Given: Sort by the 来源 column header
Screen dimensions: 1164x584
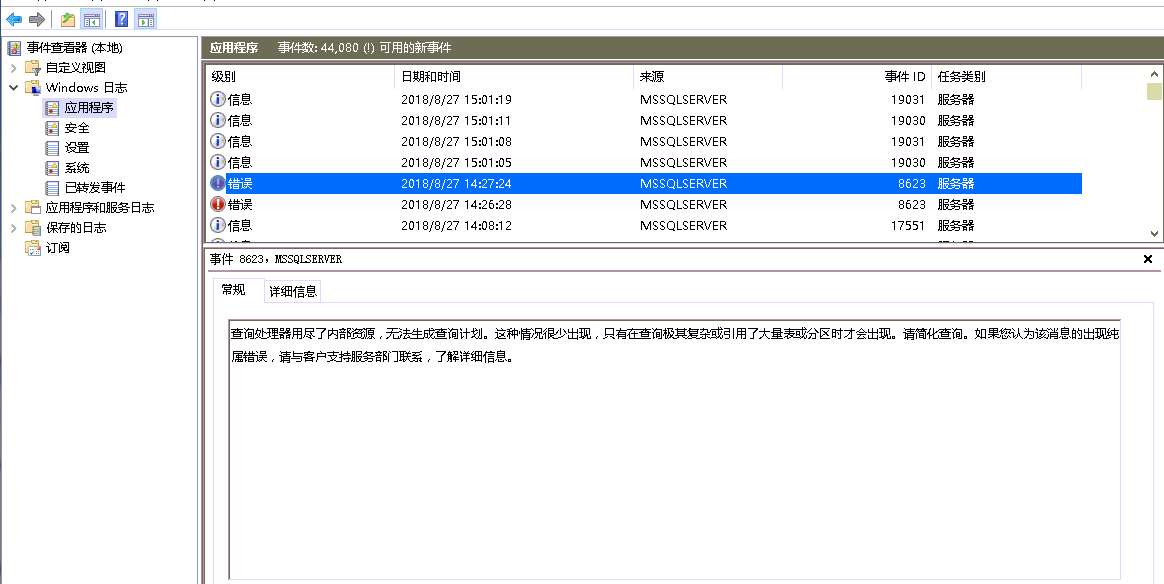Looking at the screenshot, I should pyautogui.click(x=708, y=76).
